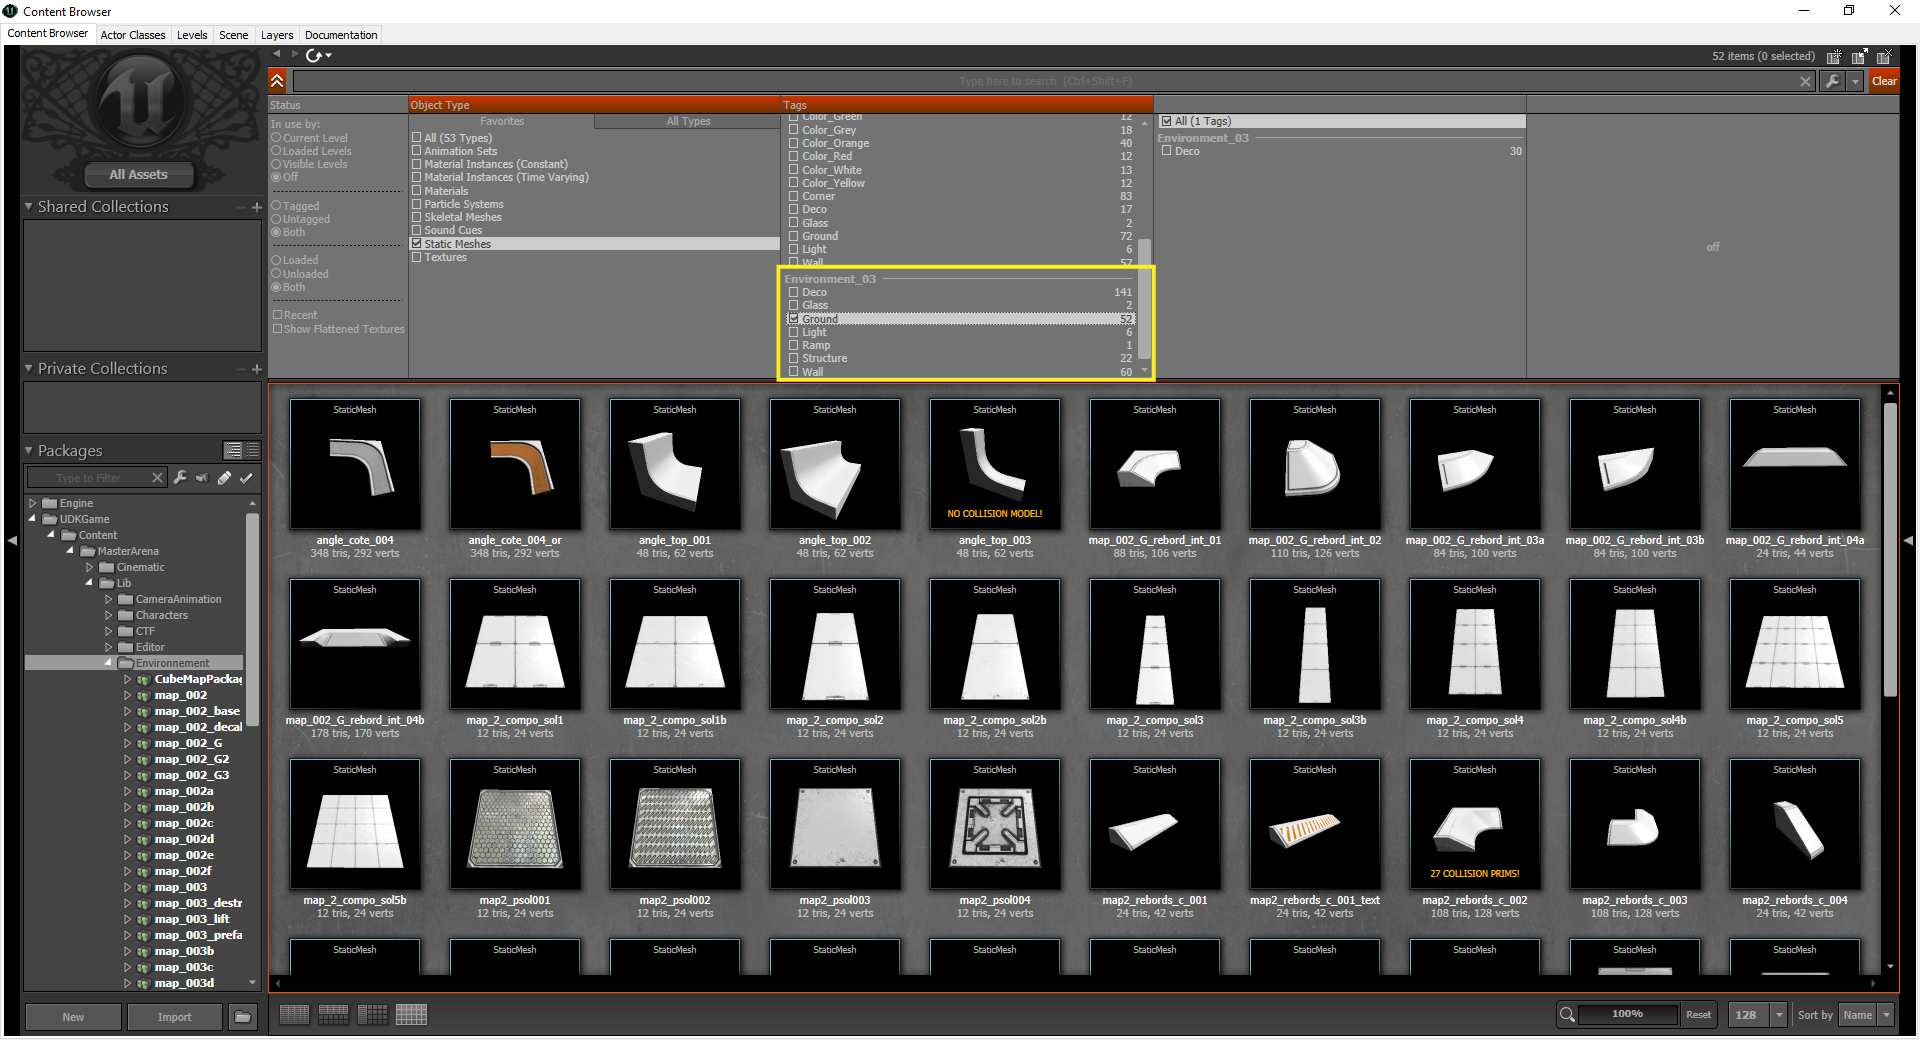The image size is (1920, 1040).
Task: Switch to the Levels tab
Action: pos(192,35)
